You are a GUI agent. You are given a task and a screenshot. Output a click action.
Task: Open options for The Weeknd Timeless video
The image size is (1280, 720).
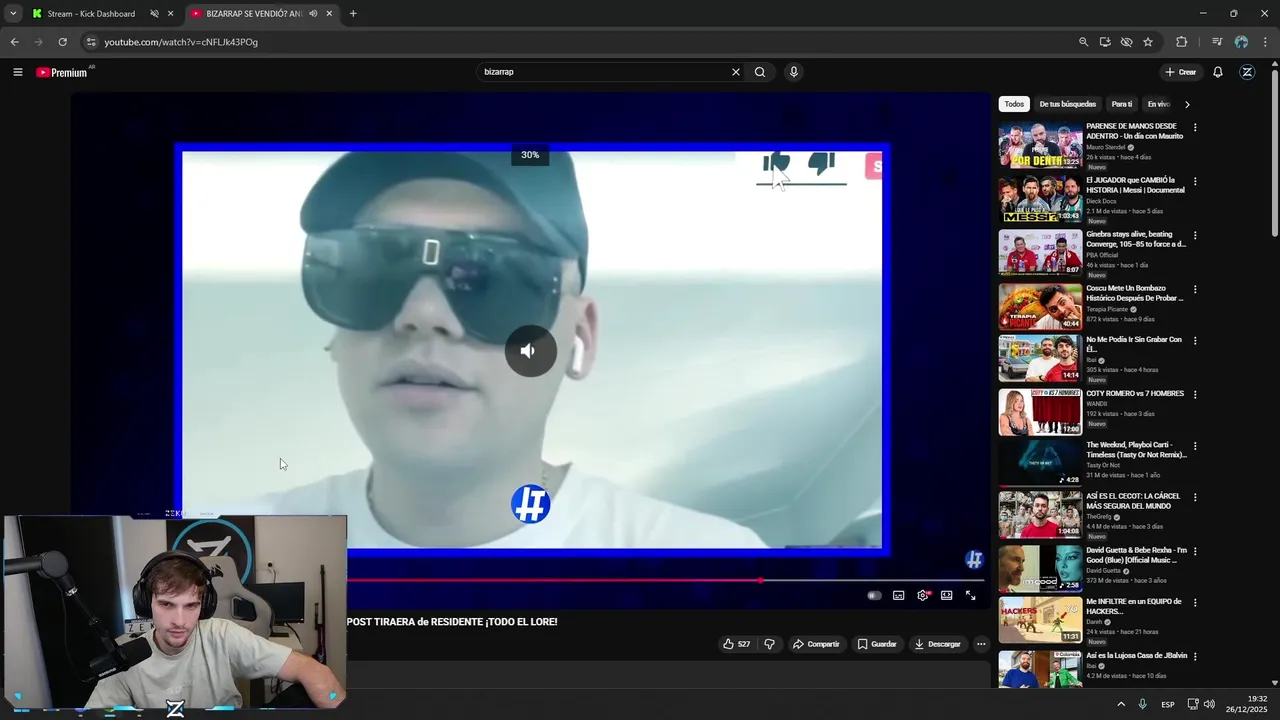pos(1195,446)
